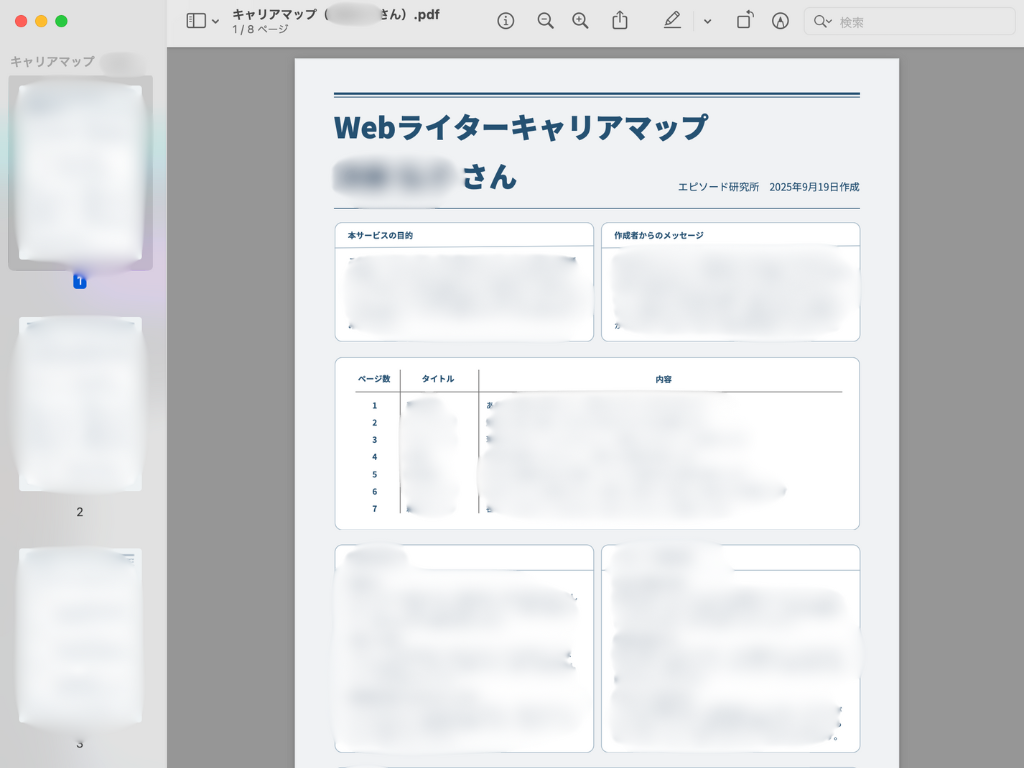Zoom out of the PDF page
Image resolution: width=1024 pixels, height=768 pixels.
click(545, 21)
